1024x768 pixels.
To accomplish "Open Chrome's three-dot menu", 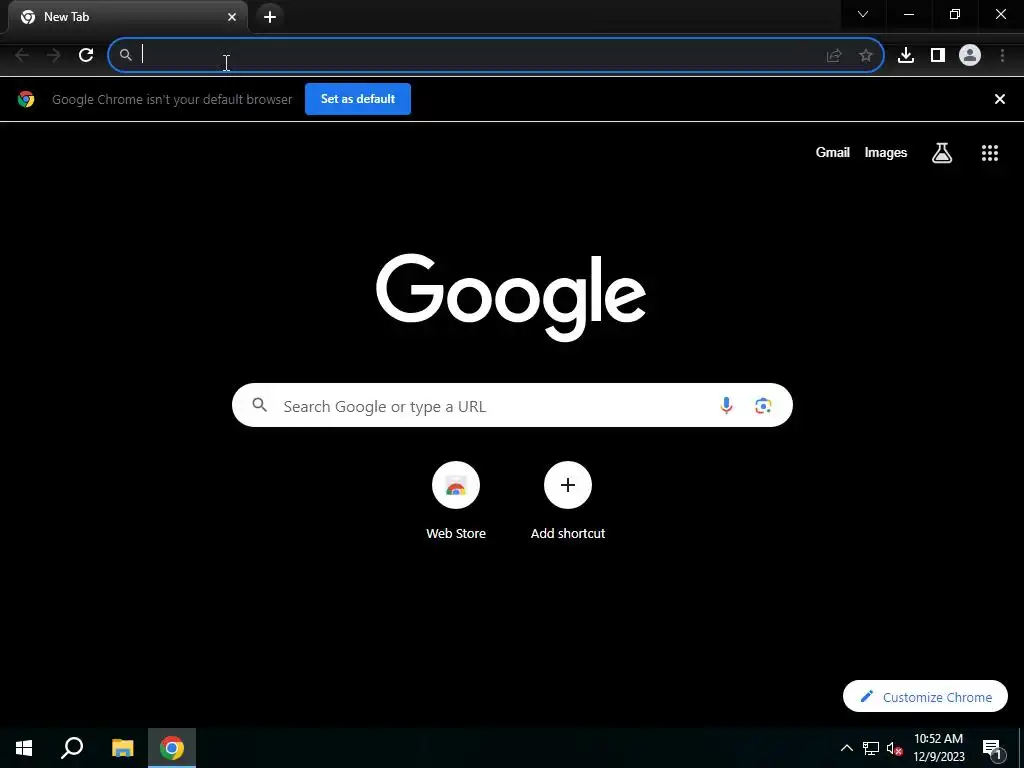I will click(1002, 56).
